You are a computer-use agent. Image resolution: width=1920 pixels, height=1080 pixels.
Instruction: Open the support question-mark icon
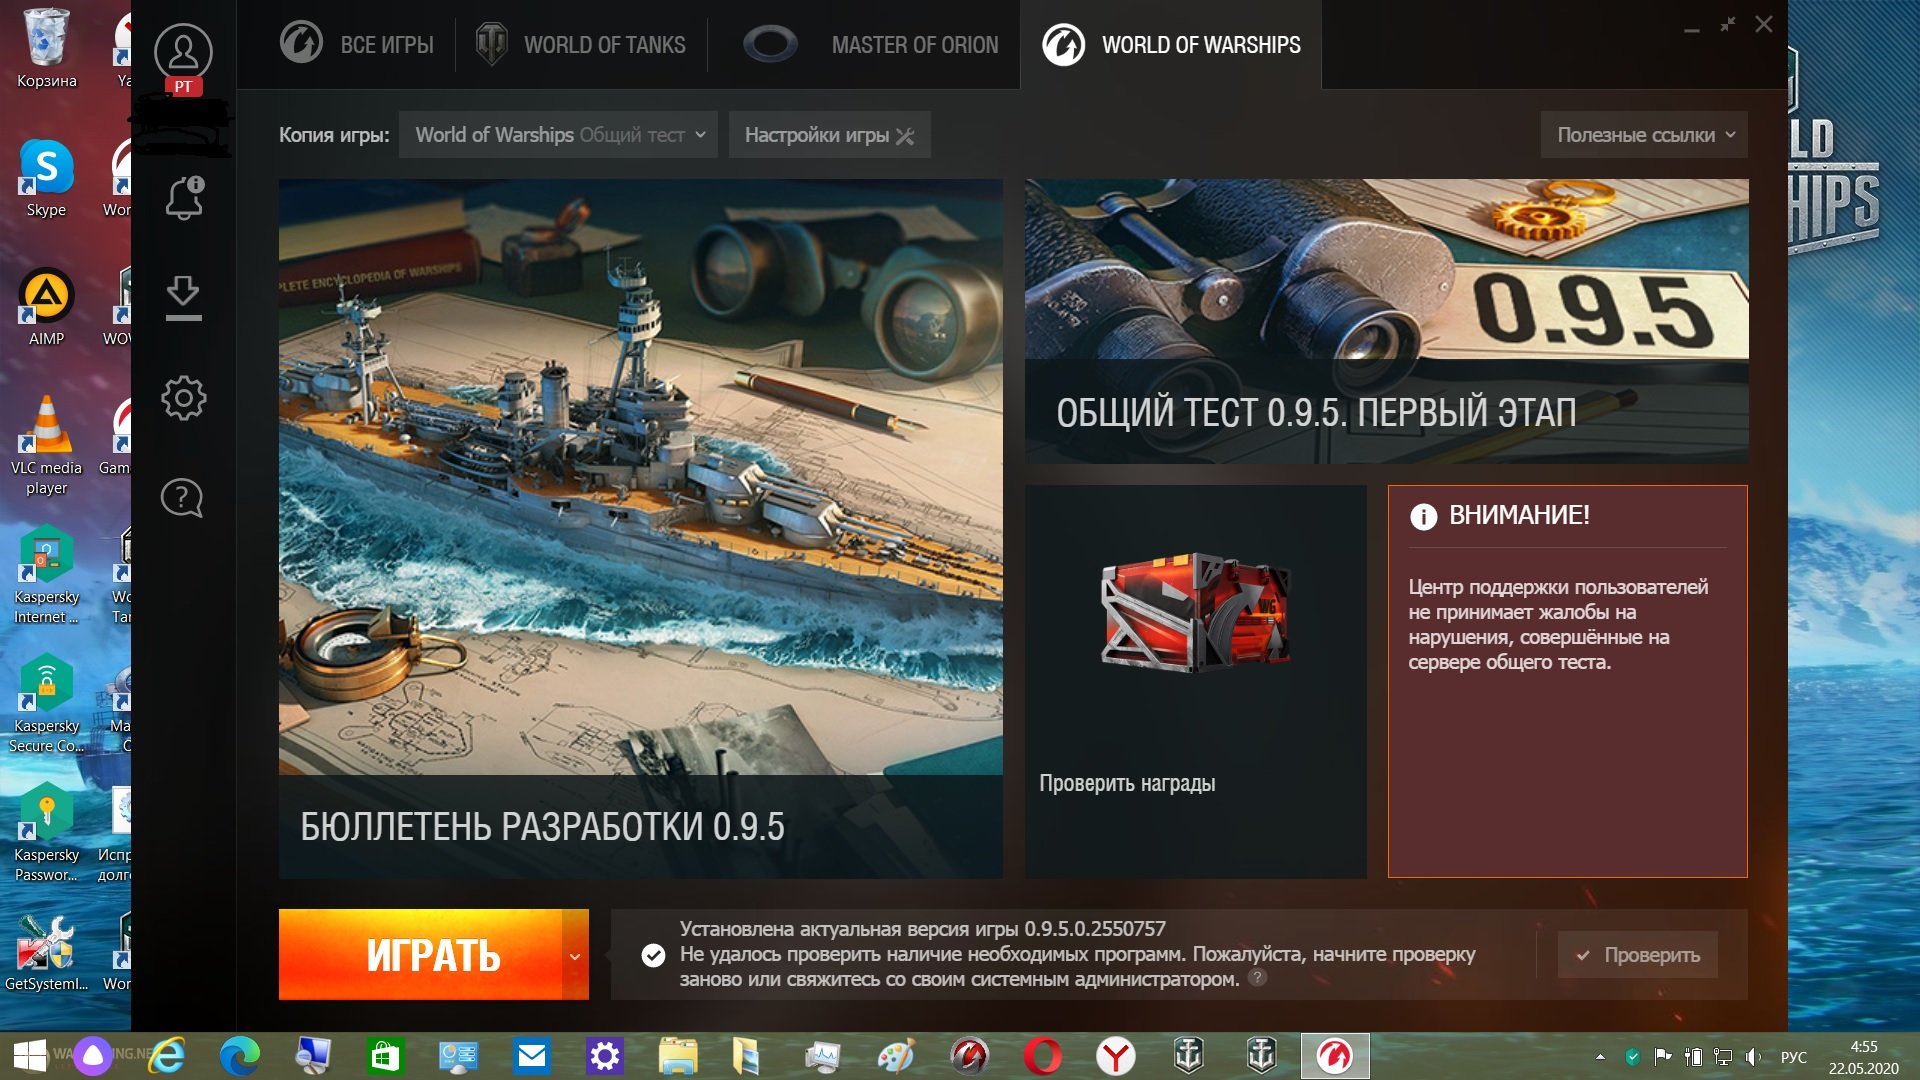point(182,497)
